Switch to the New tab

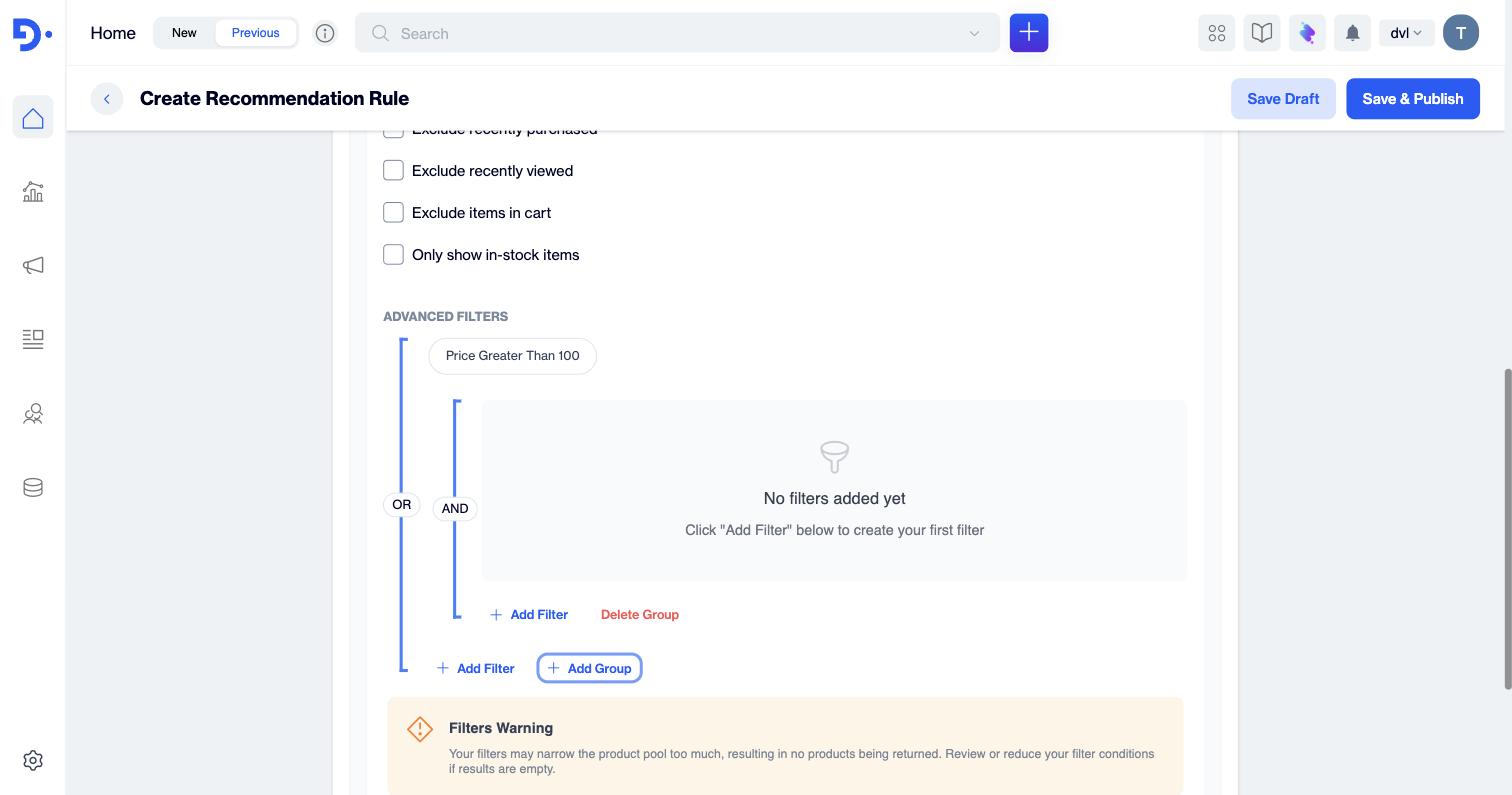184,33
